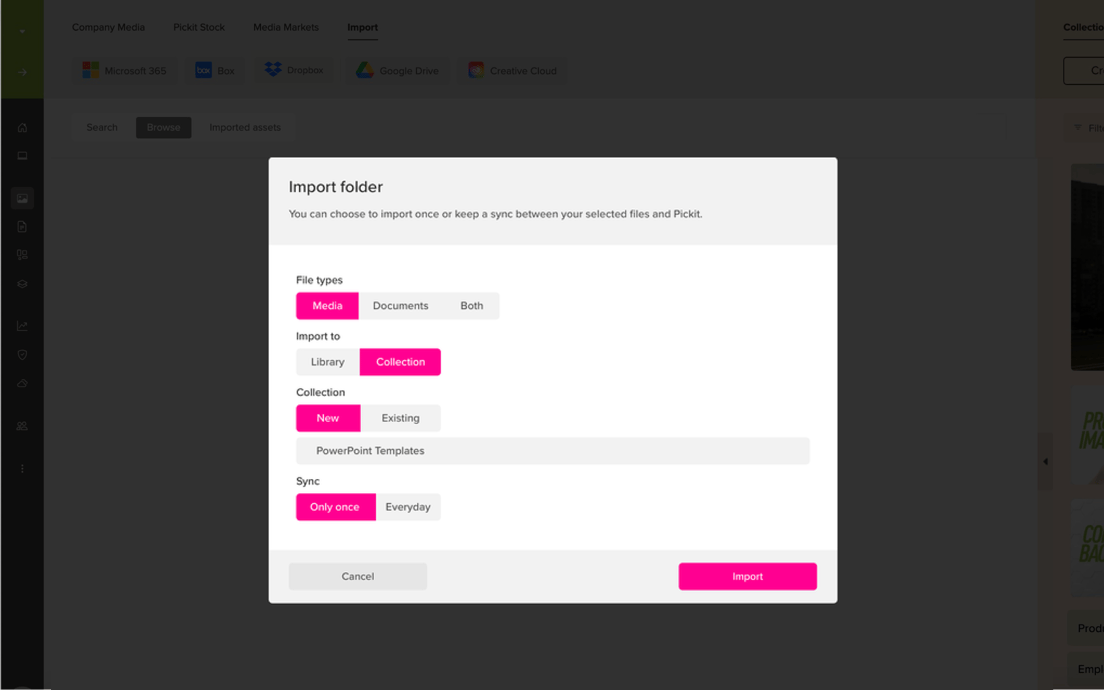Toggle import destination to Library
Viewport: 1104px width, 690px height.
click(x=327, y=361)
